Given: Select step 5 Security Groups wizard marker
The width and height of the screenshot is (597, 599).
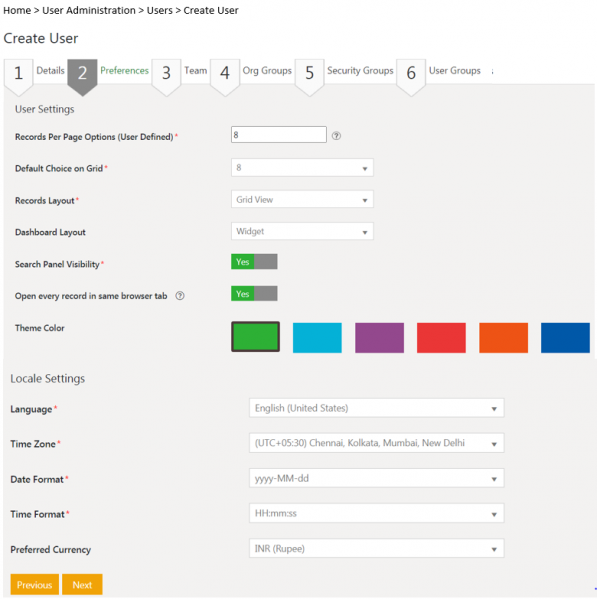Looking at the screenshot, I should [310, 77].
